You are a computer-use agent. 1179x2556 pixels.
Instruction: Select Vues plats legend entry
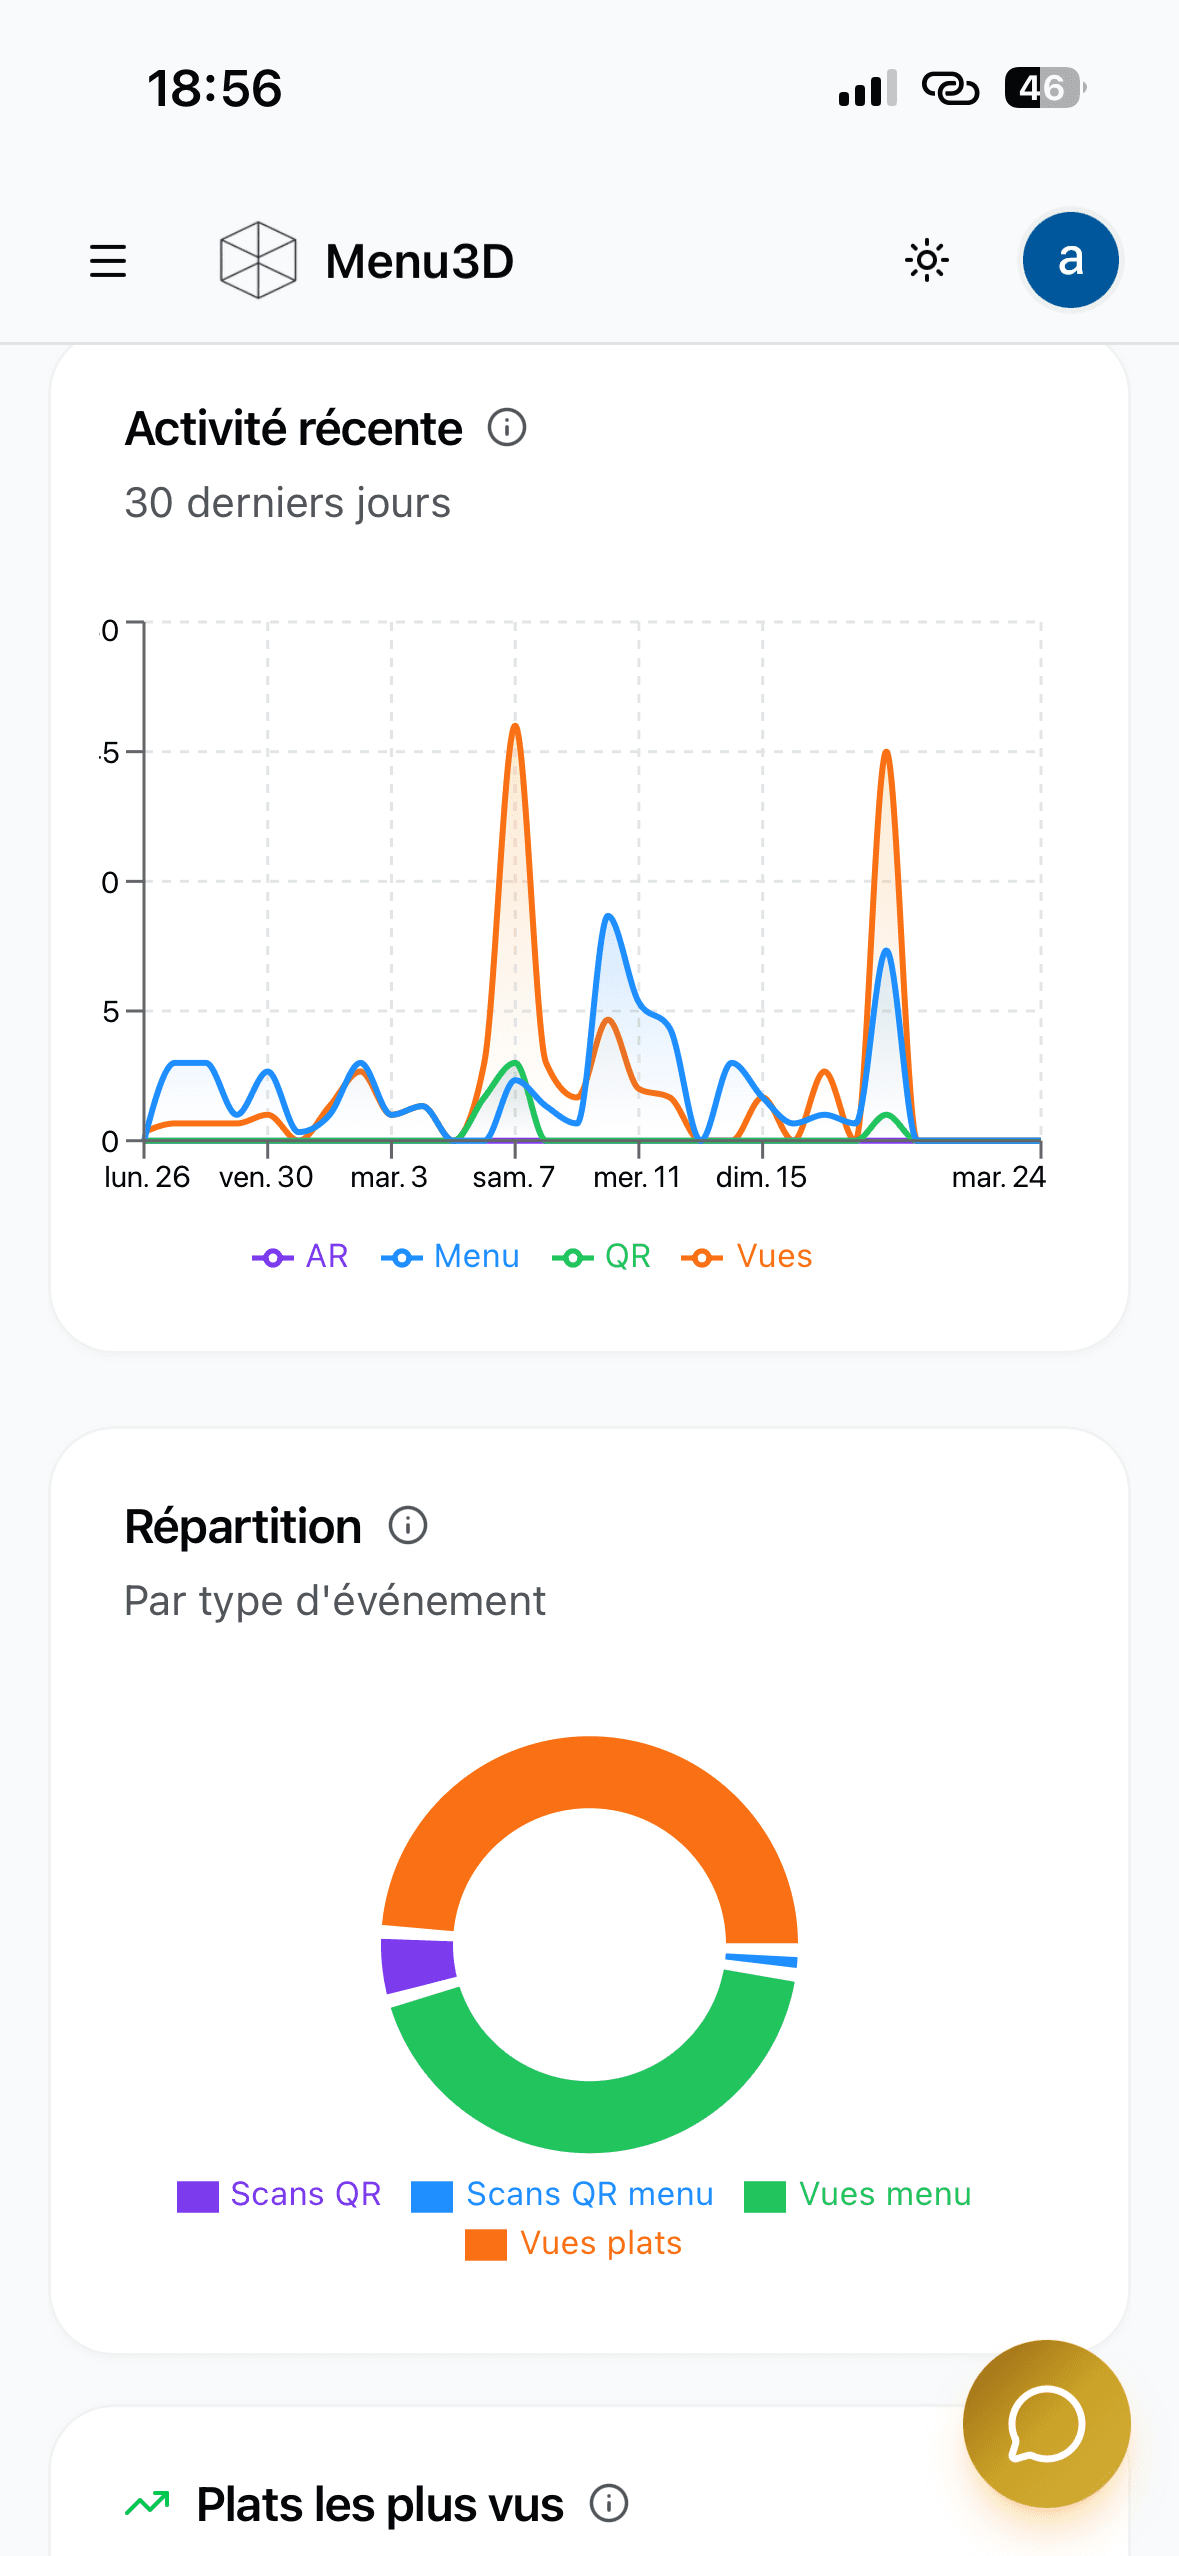(x=574, y=2243)
